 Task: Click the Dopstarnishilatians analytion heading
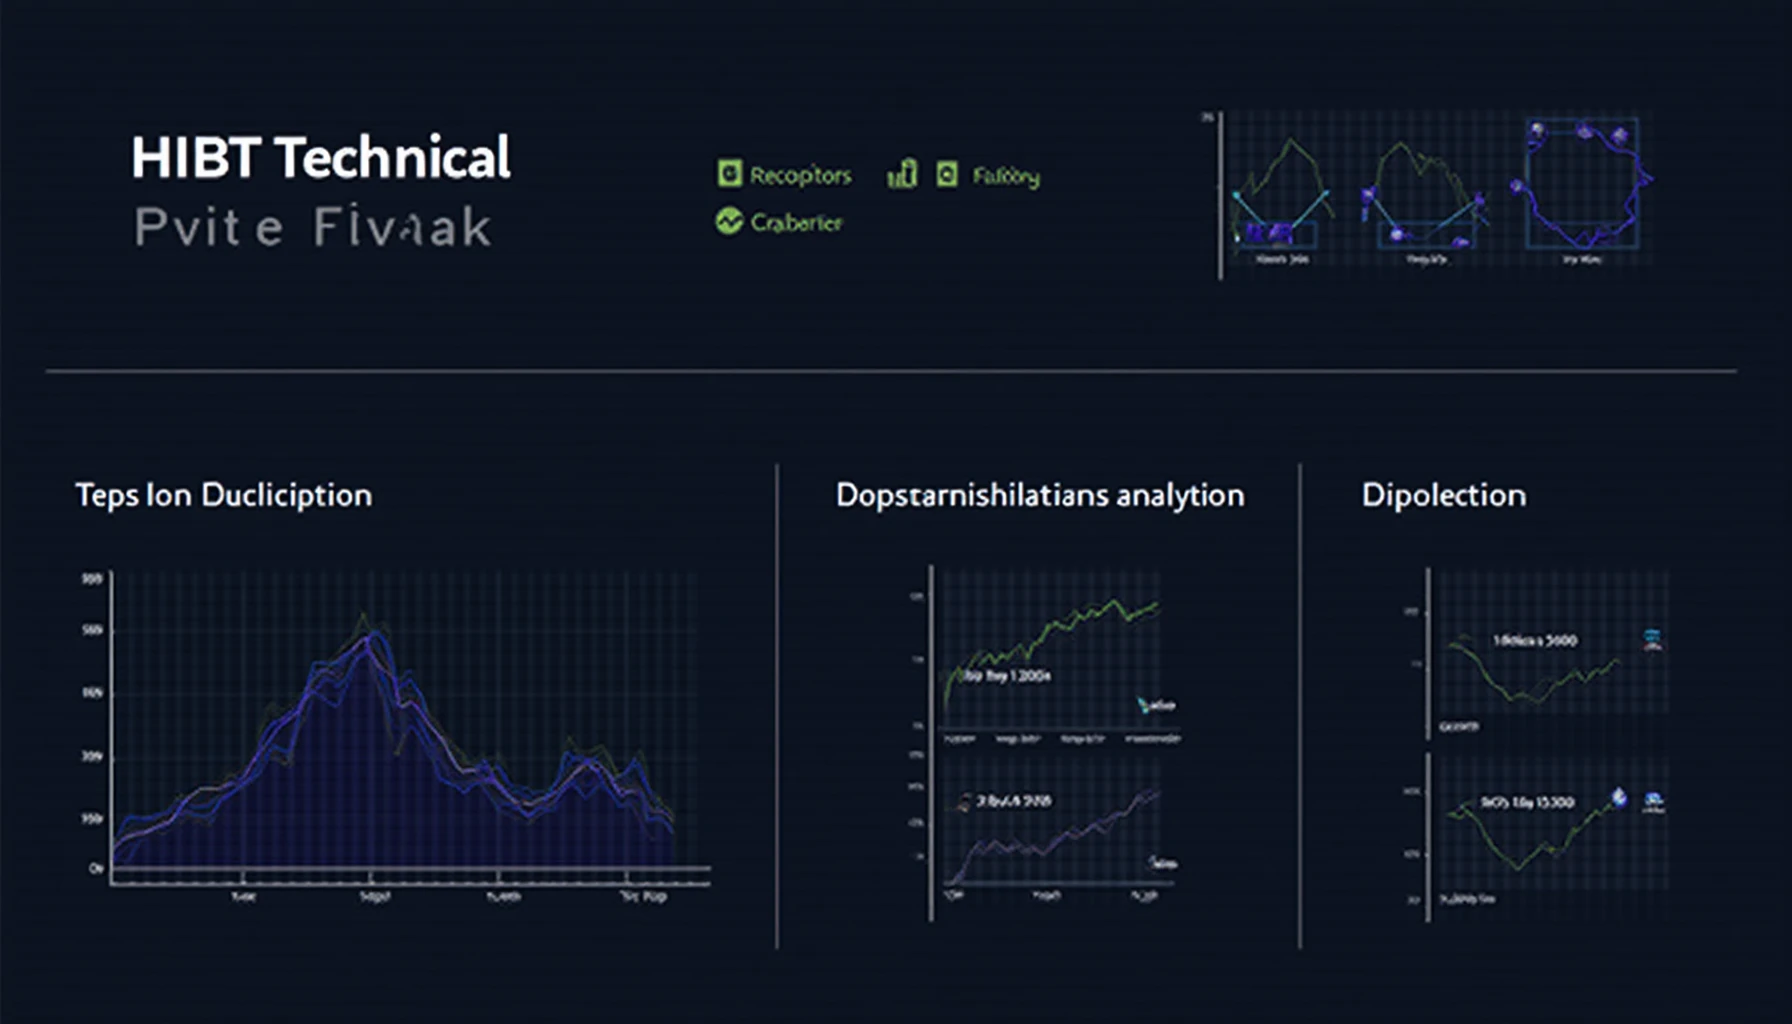(x=1040, y=495)
